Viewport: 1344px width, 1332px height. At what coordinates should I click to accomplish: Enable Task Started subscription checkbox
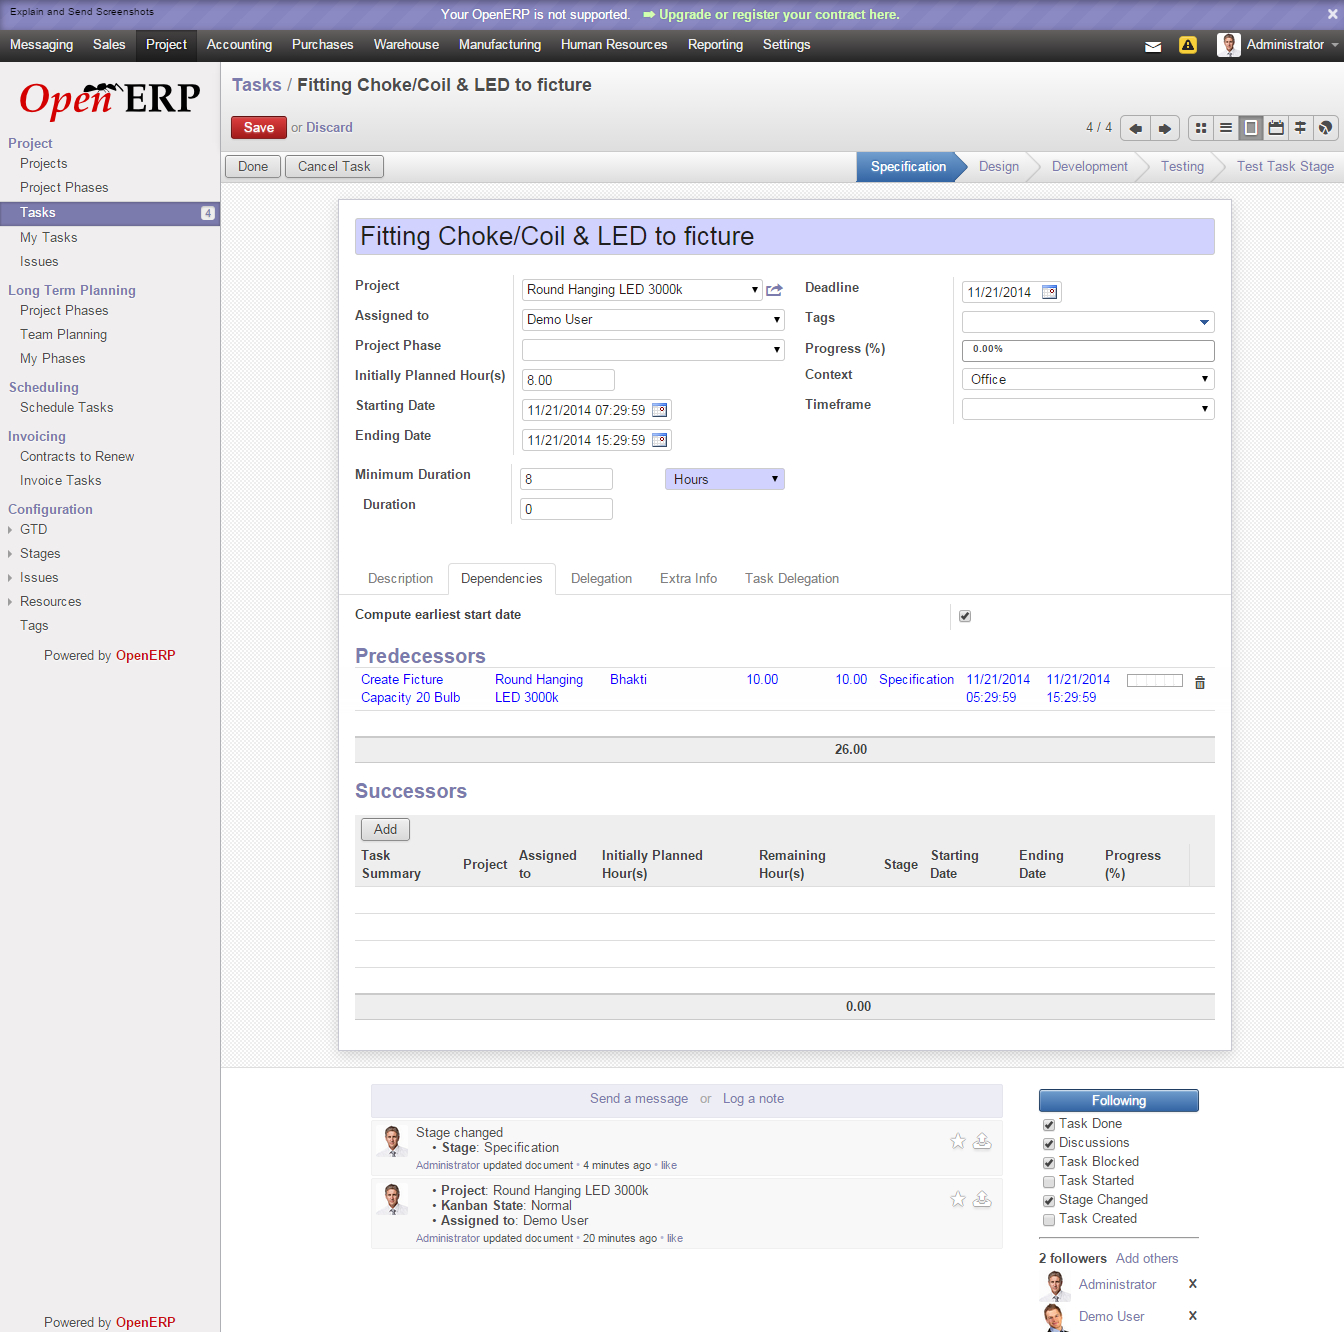coord(1049,1182)
